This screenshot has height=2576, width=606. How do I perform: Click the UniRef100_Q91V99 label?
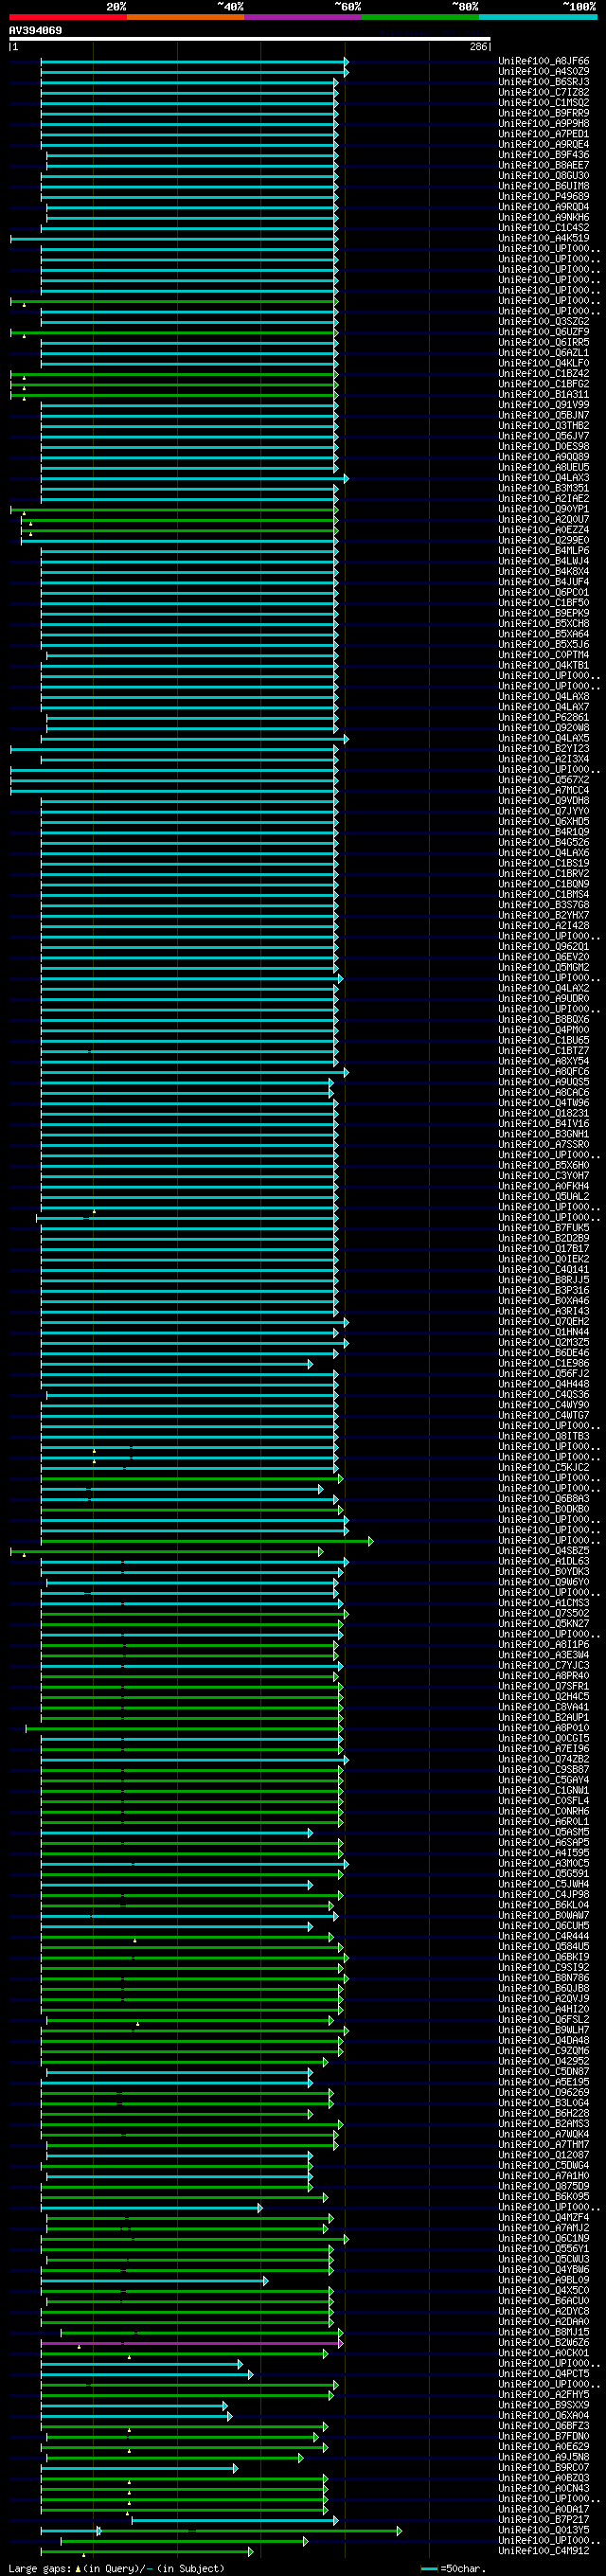point(544,405)
